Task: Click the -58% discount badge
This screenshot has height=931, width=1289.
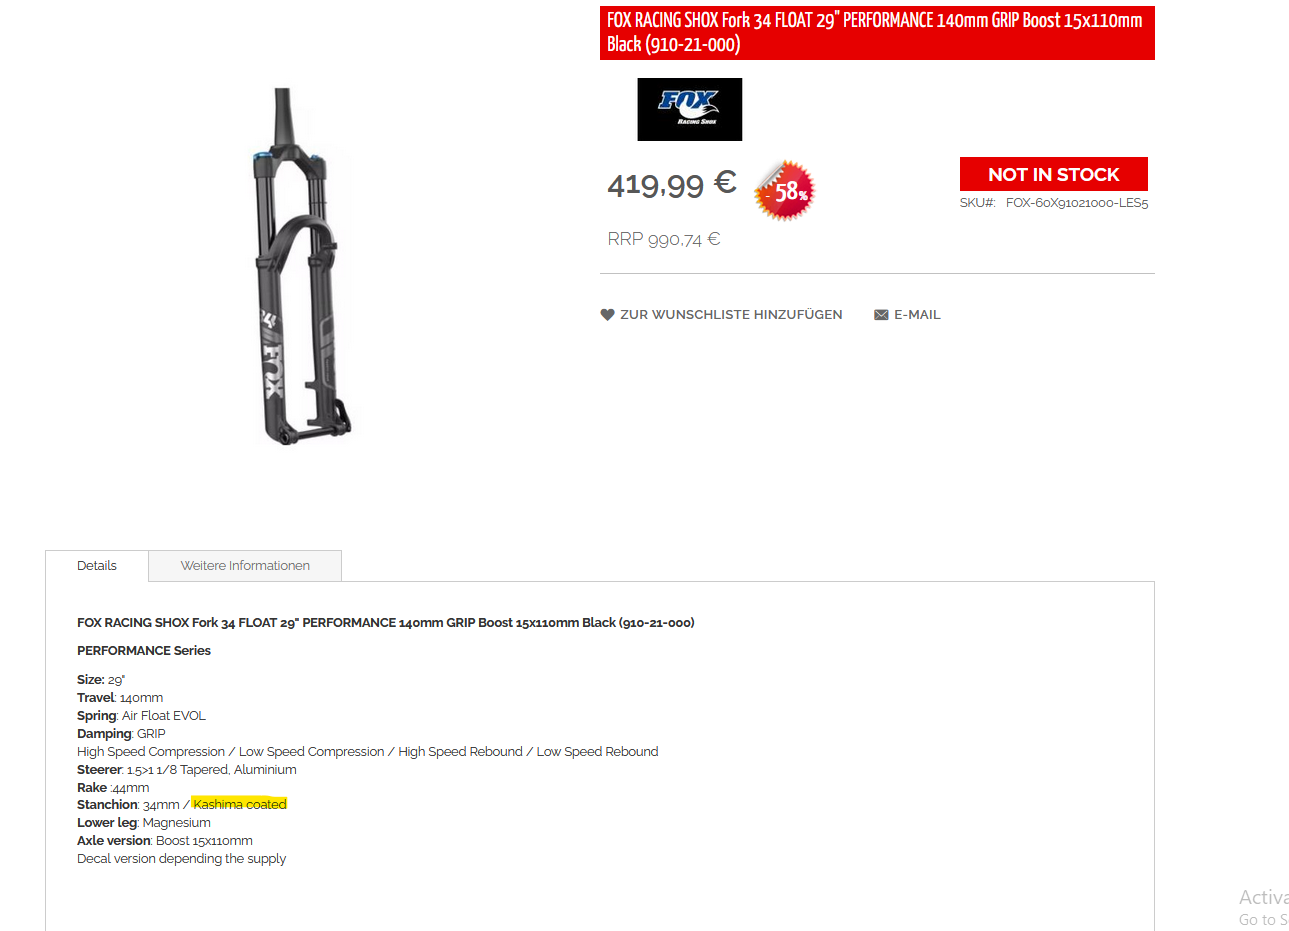Action: [786, 190]
